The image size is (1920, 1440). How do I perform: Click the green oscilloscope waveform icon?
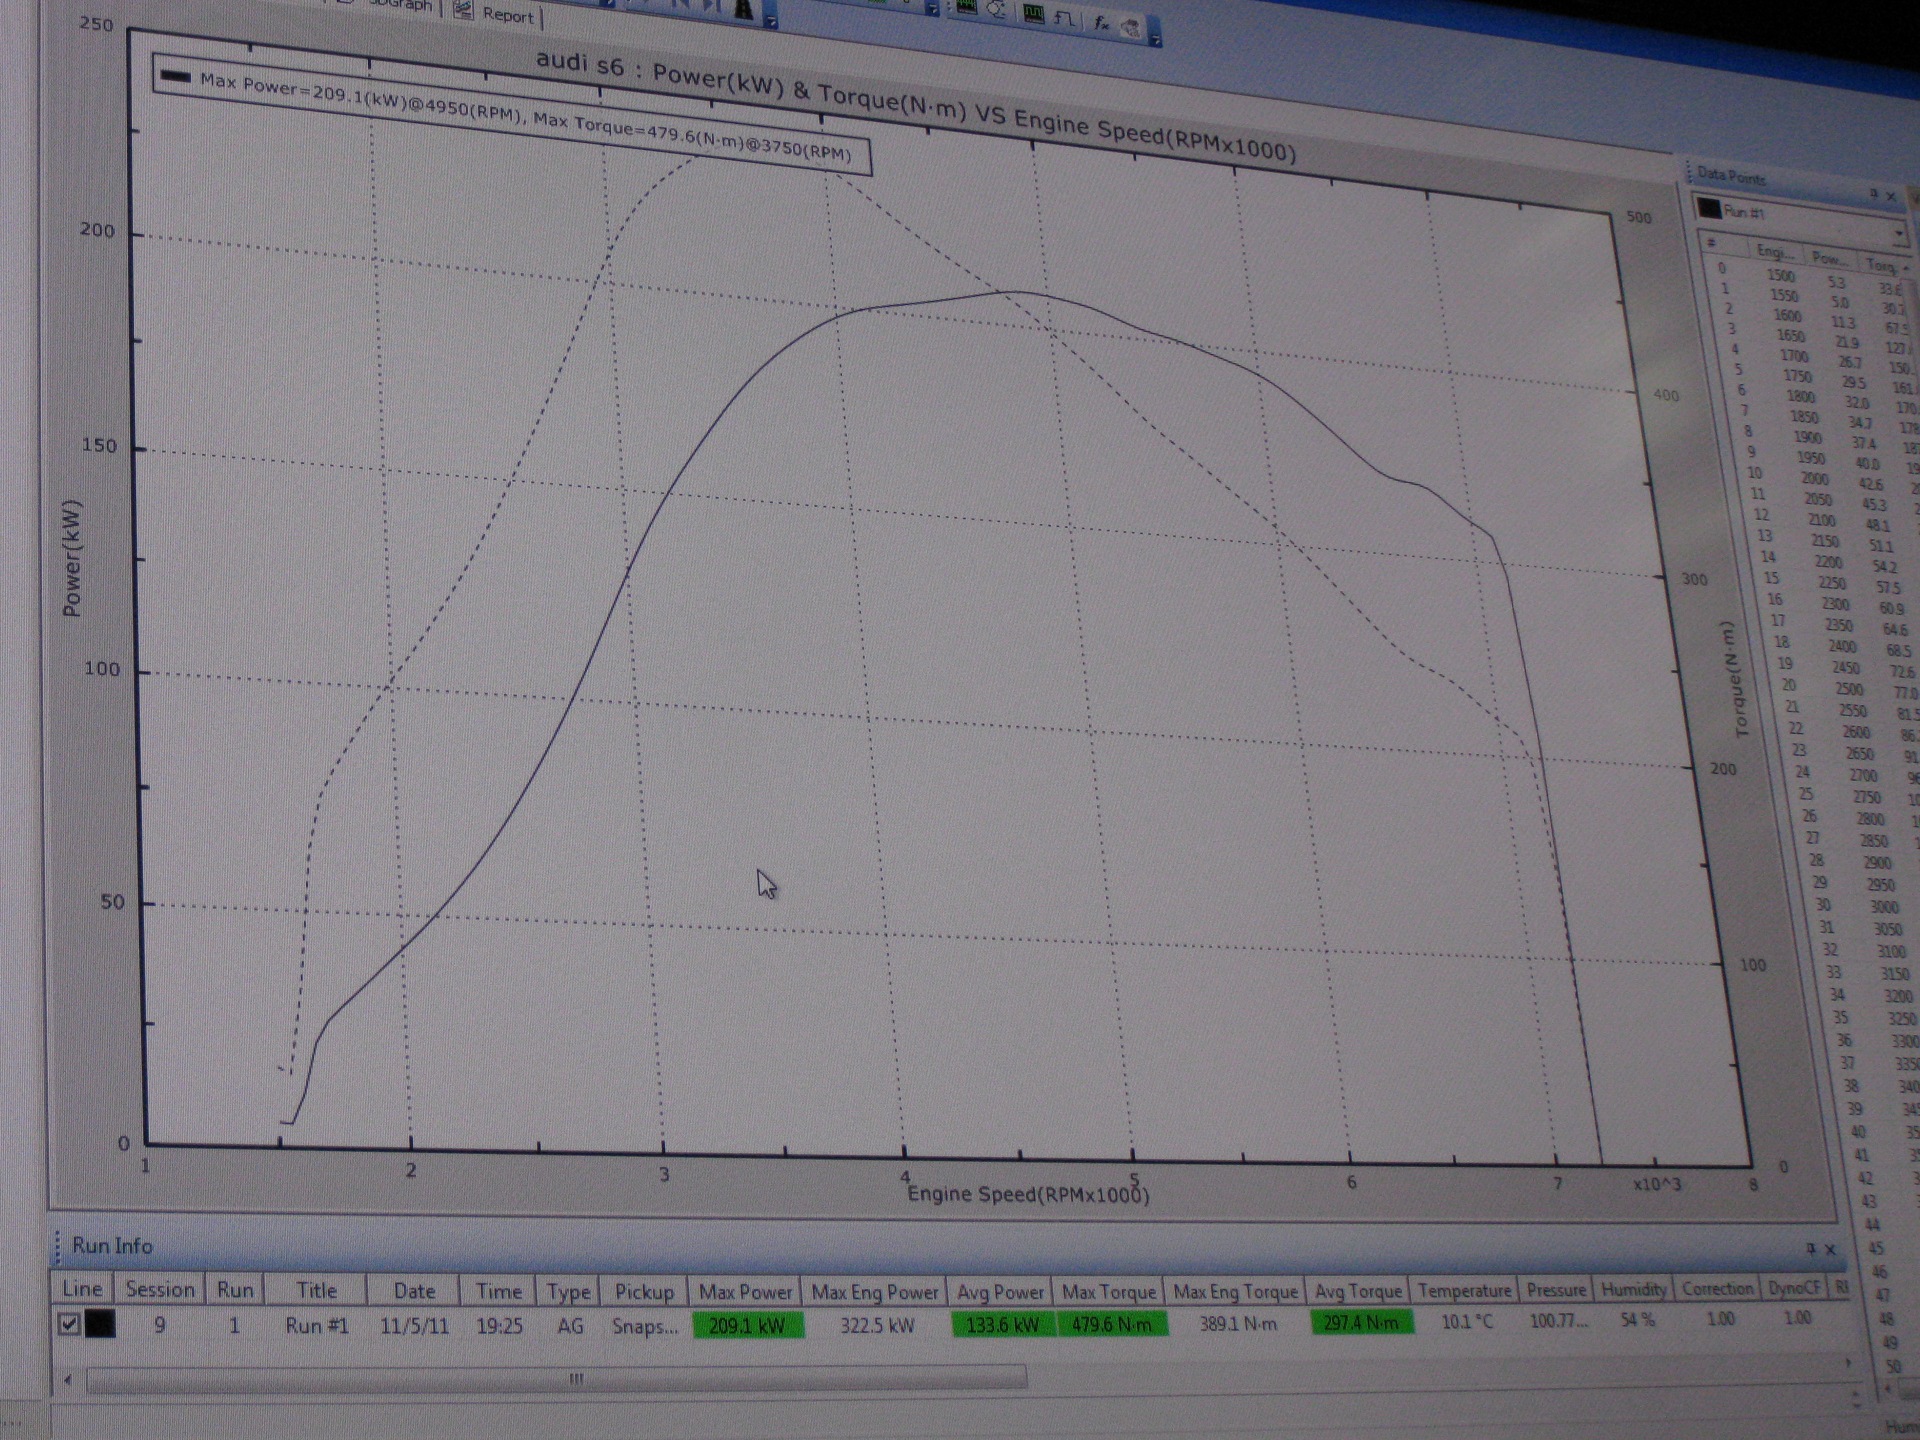pos(1033,14)
